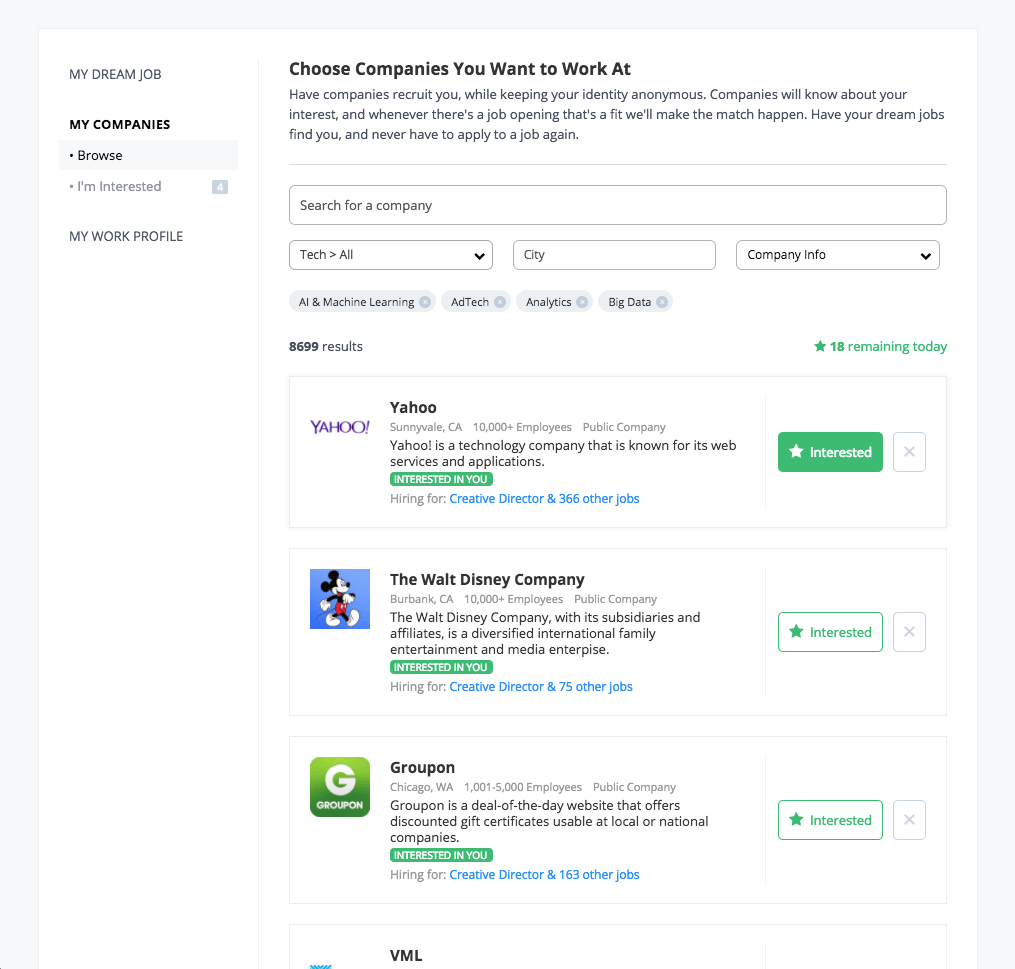Image resolution: width=1015 pixels, height=969 pixels.
Task: Remove the Big Data filter tag
Action: tap(662, 302)
